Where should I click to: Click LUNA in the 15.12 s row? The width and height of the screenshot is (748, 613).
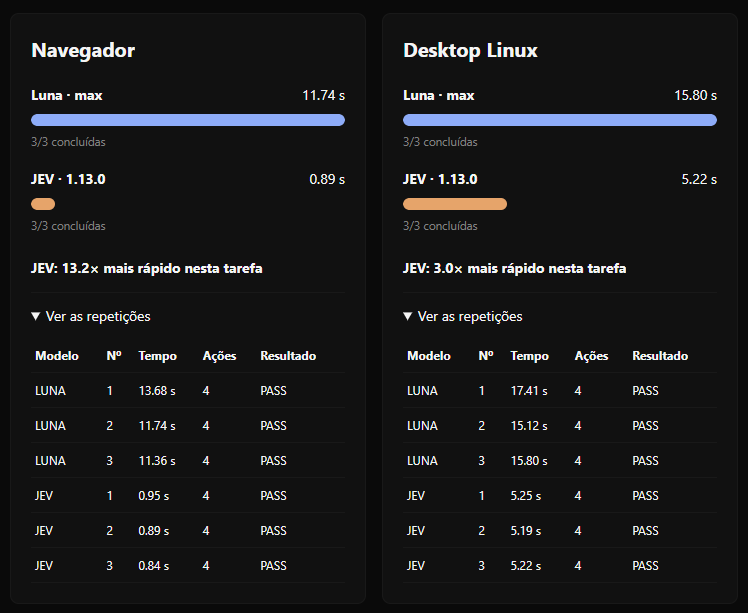click(423, 426)
